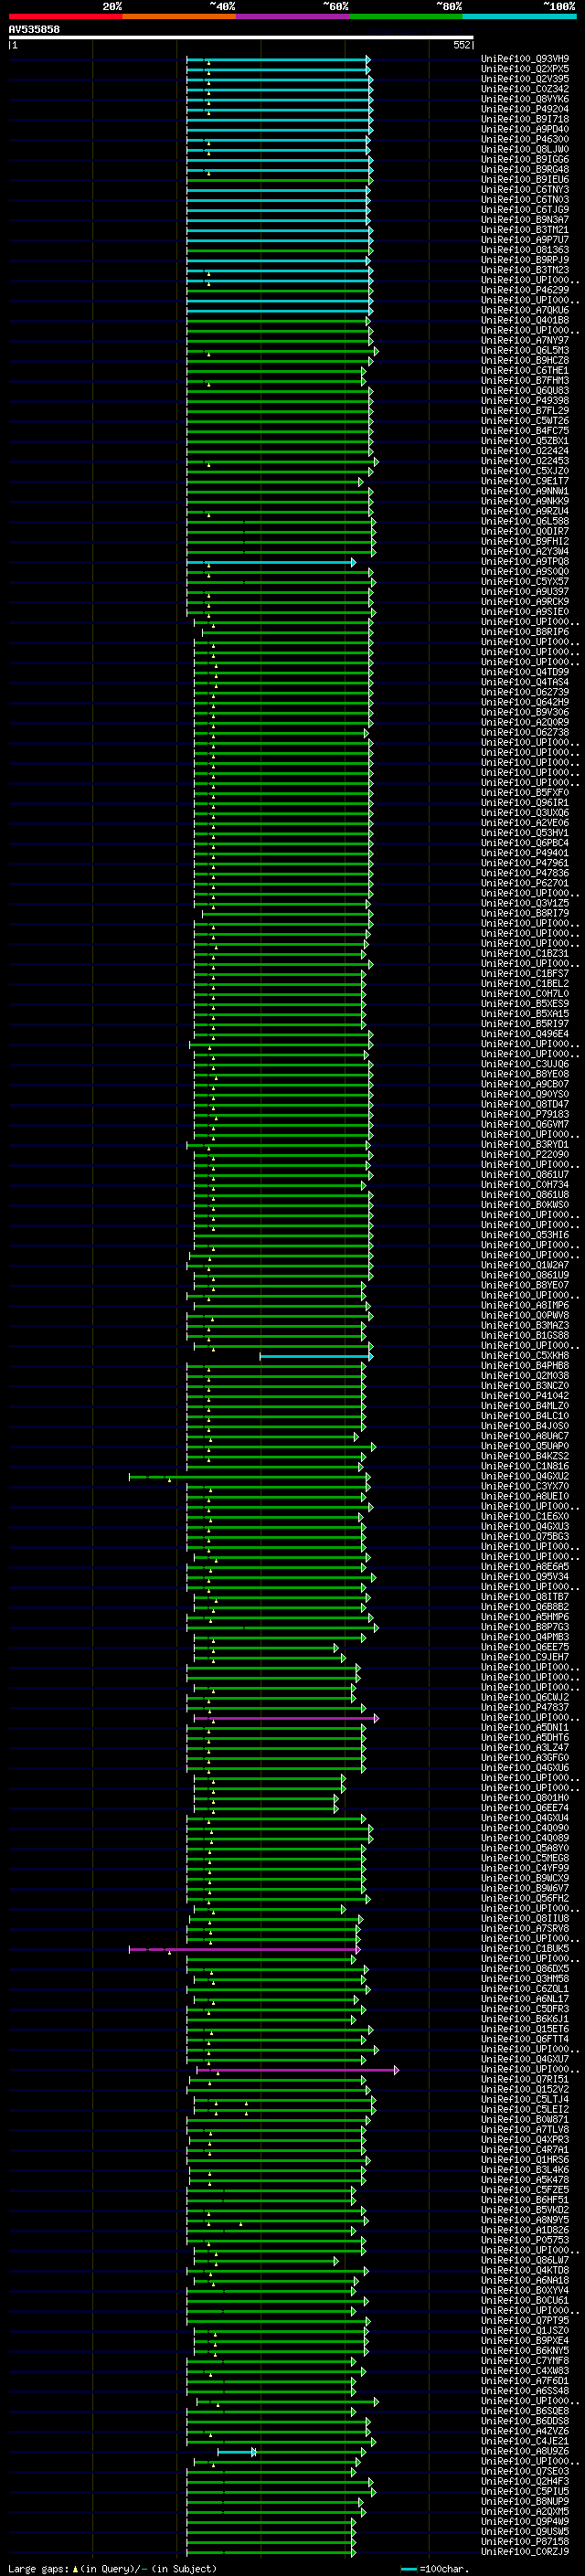This screenshot has width=585, height=2576.
Task: Click UniRef100_P05753 label
Action: [525, 2240]
